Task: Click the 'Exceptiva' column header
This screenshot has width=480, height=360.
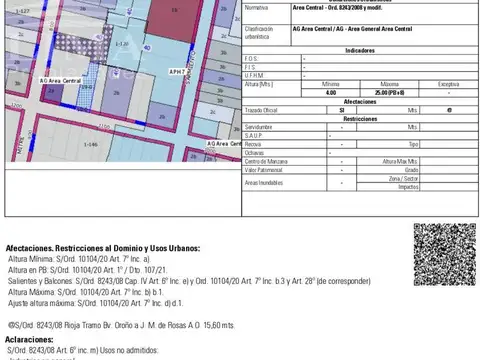Action: (x=448, y=84)
